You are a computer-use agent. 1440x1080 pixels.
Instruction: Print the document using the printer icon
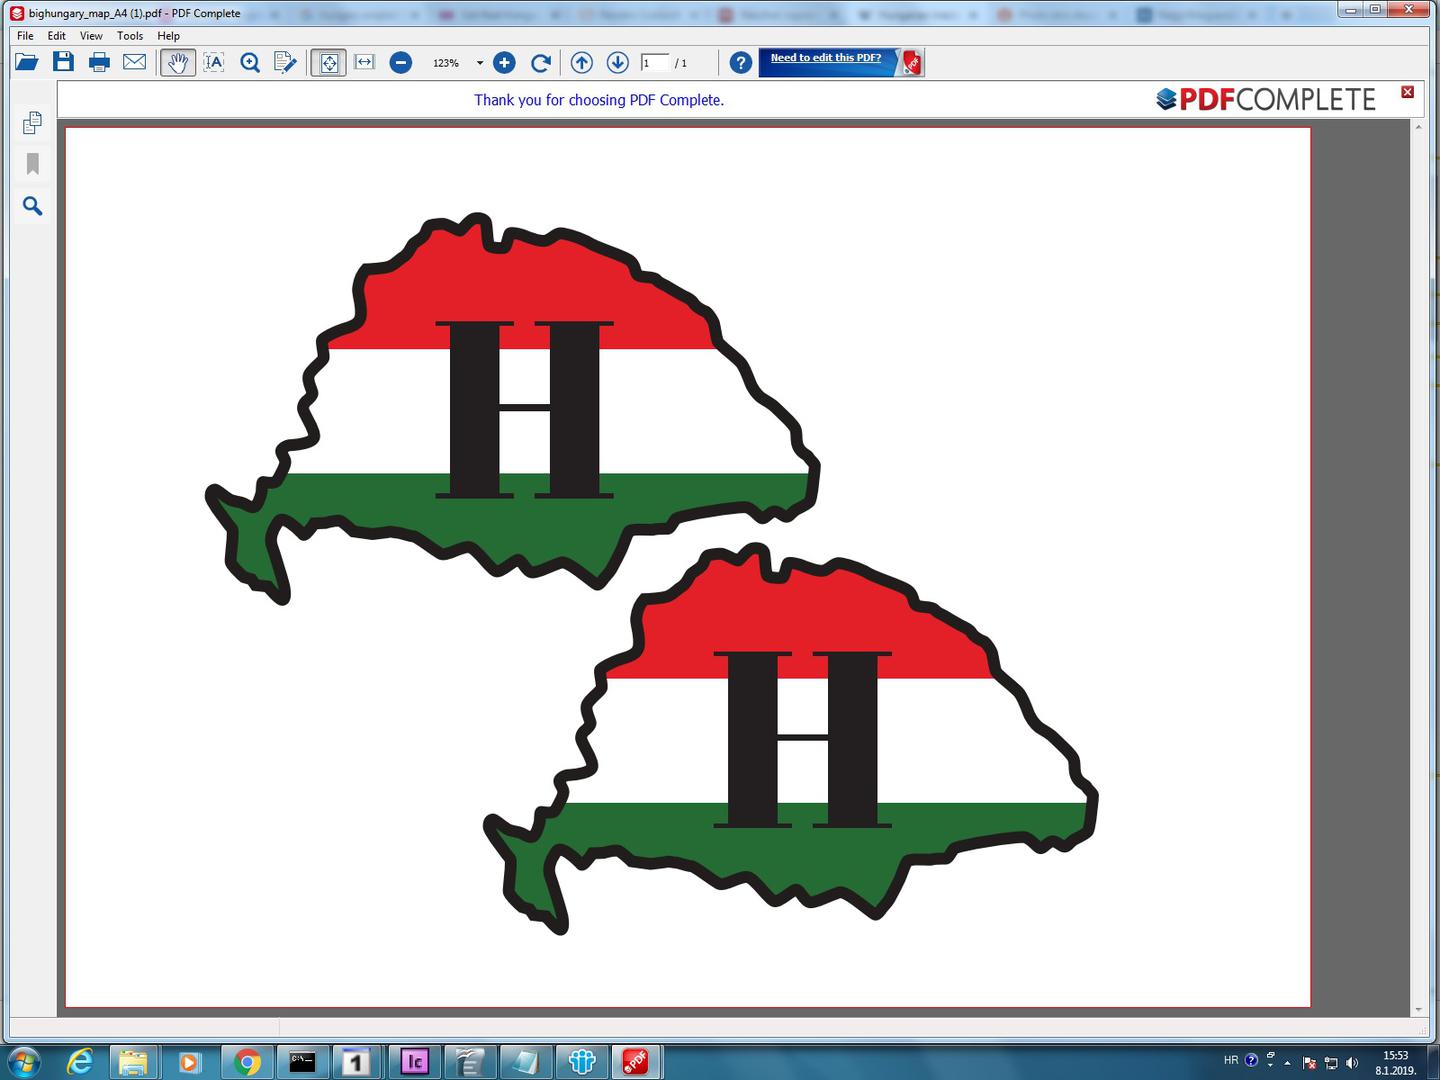[x=99, y=63]
